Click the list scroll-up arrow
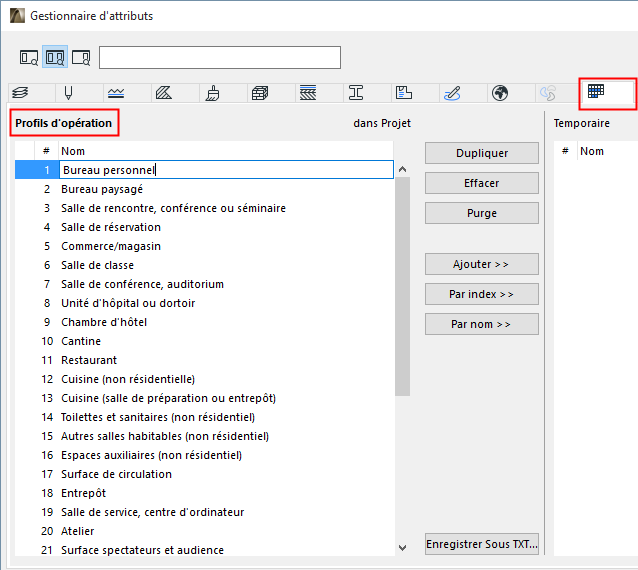638x570 pixels. (402, 169)
